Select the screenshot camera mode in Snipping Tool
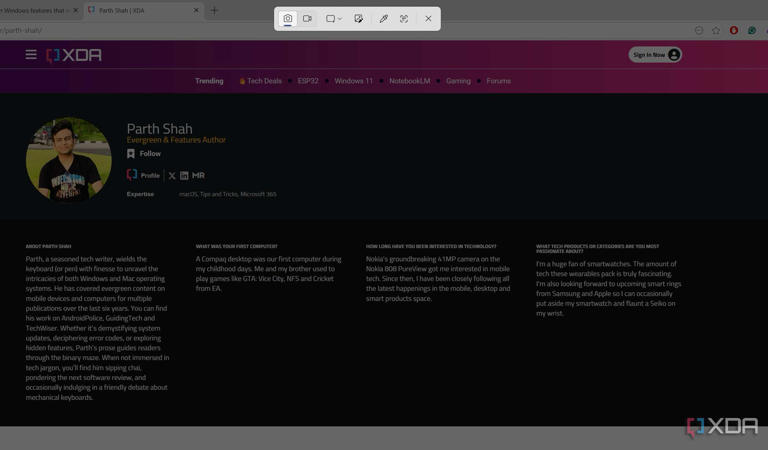The height and width of the screenshot is (450, 768). (288, 19)
